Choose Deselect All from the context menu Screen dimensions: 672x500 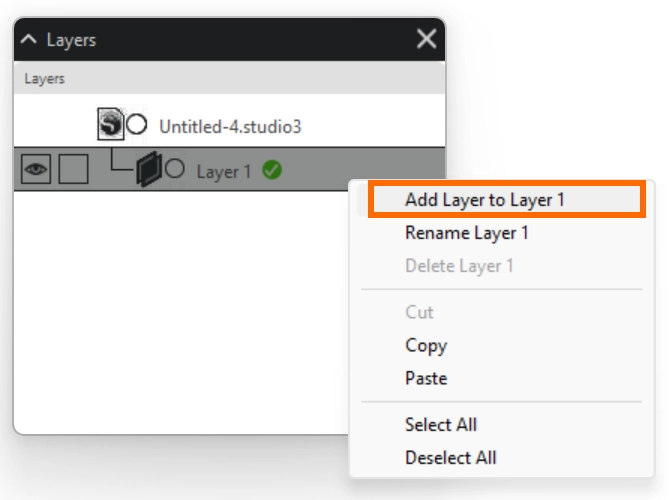[x=450, y=457]
